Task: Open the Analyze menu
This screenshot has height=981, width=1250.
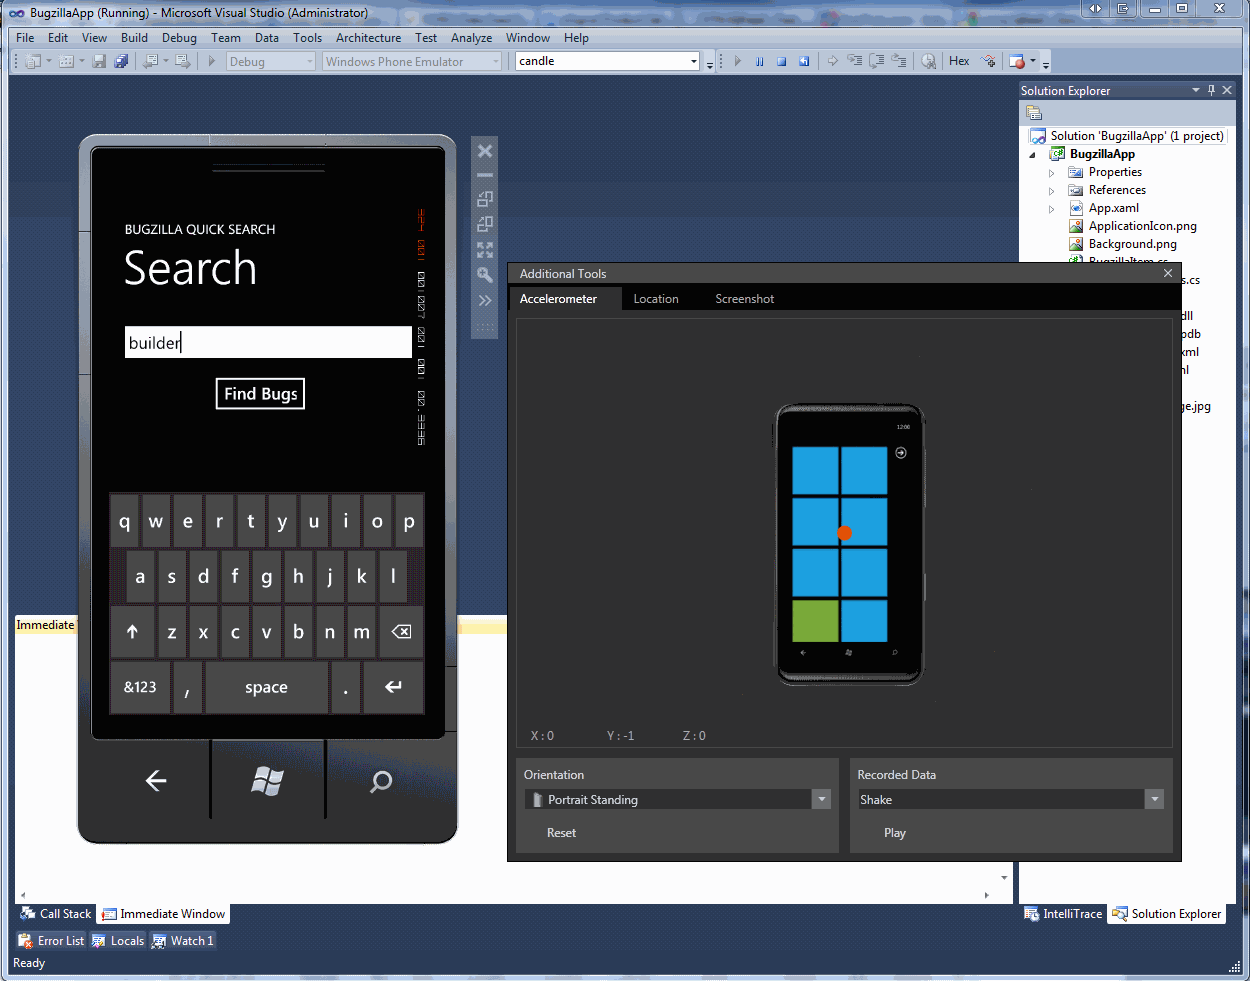Action: pos(471,38)
